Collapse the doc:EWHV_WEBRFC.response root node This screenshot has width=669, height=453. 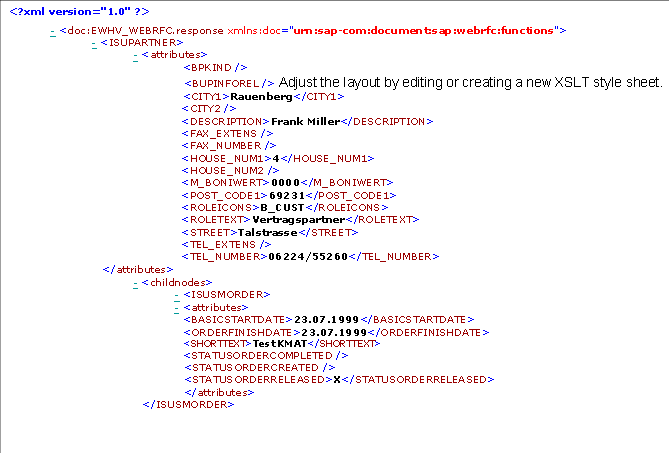(x=52, y=31)
